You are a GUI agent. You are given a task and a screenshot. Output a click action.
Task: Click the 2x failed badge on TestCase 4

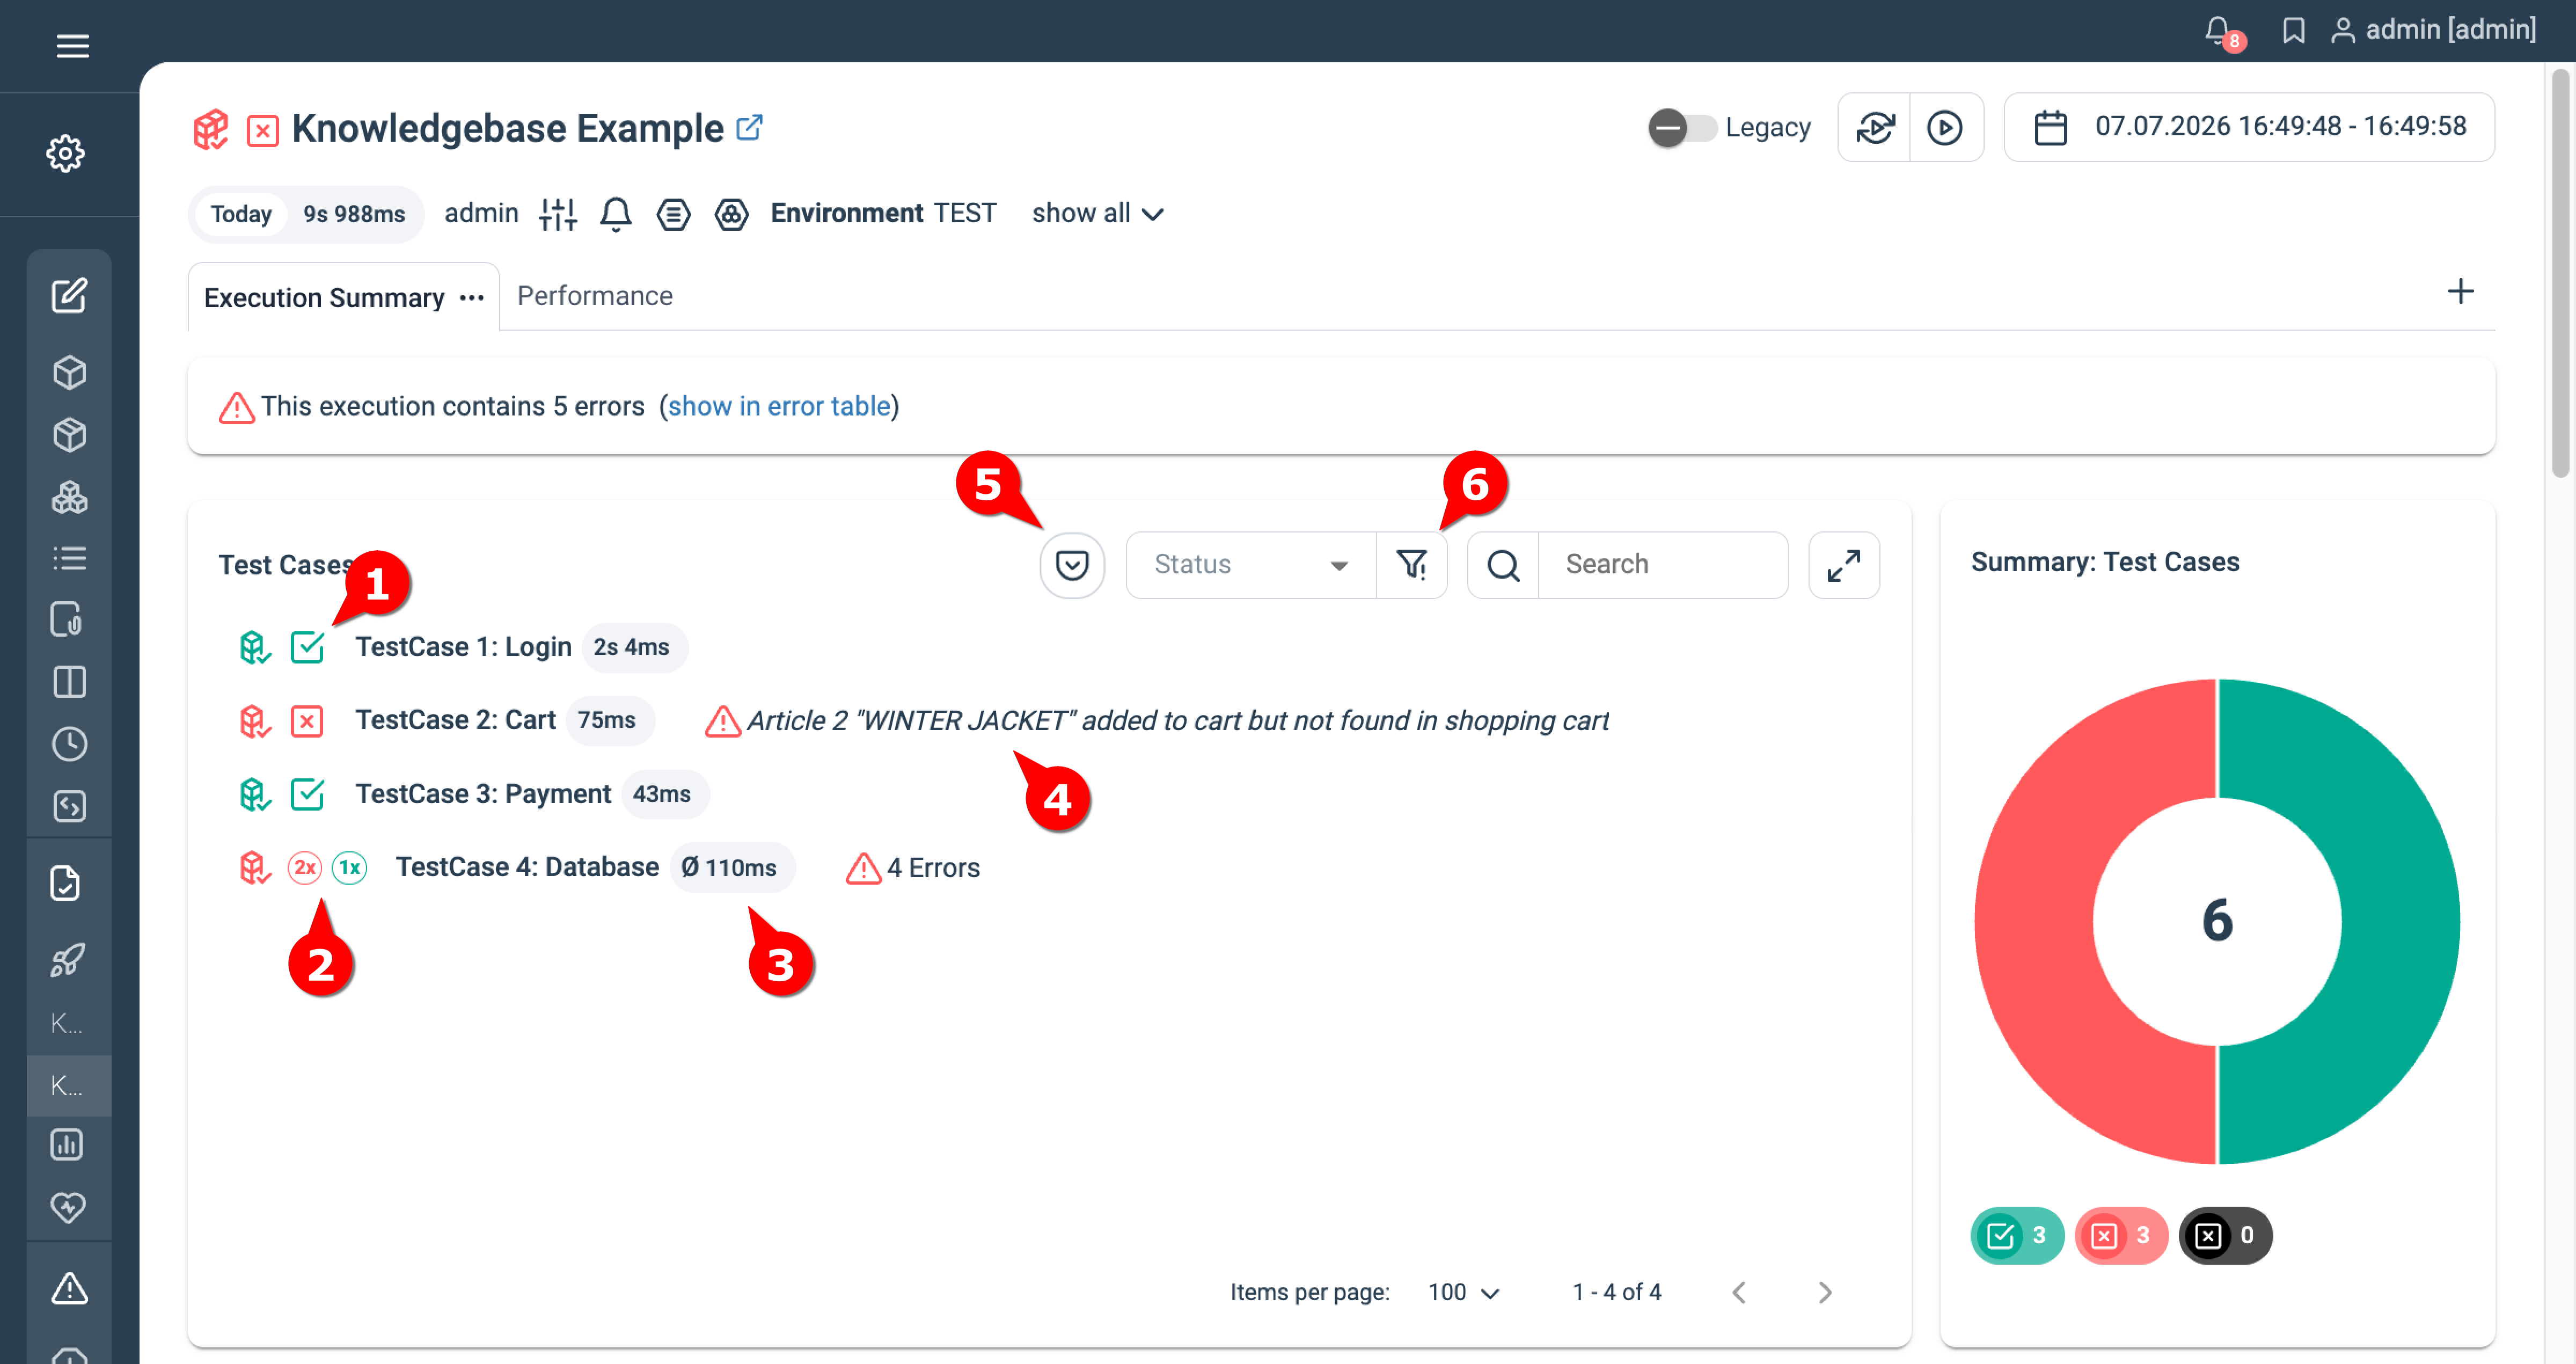tap(305, 867)
